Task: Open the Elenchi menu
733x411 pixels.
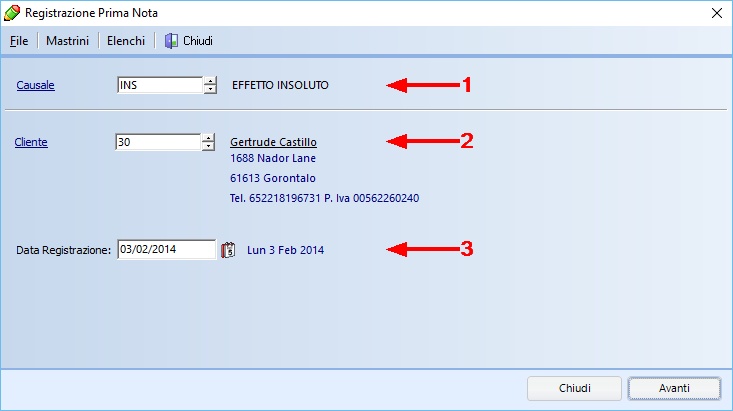Action: [x=126, y=41]
